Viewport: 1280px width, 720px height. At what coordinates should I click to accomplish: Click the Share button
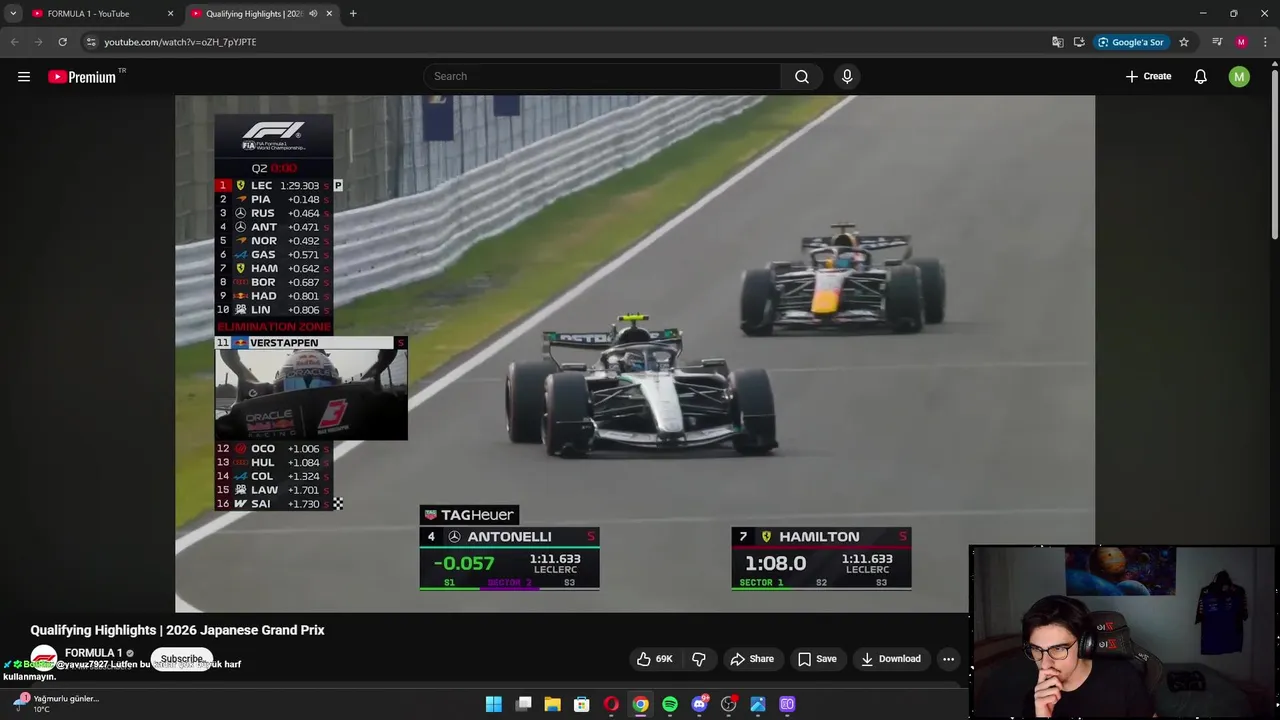click(752, 659)
